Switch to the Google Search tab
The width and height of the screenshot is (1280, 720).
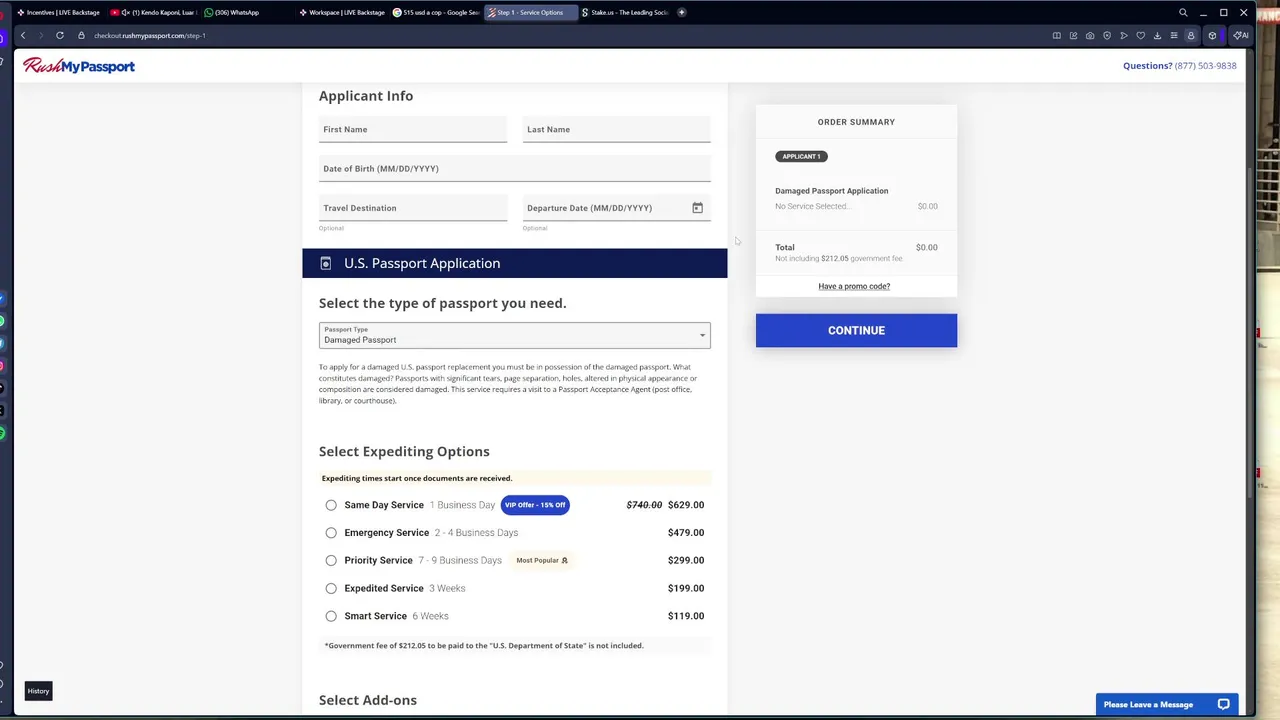point(436,13)
